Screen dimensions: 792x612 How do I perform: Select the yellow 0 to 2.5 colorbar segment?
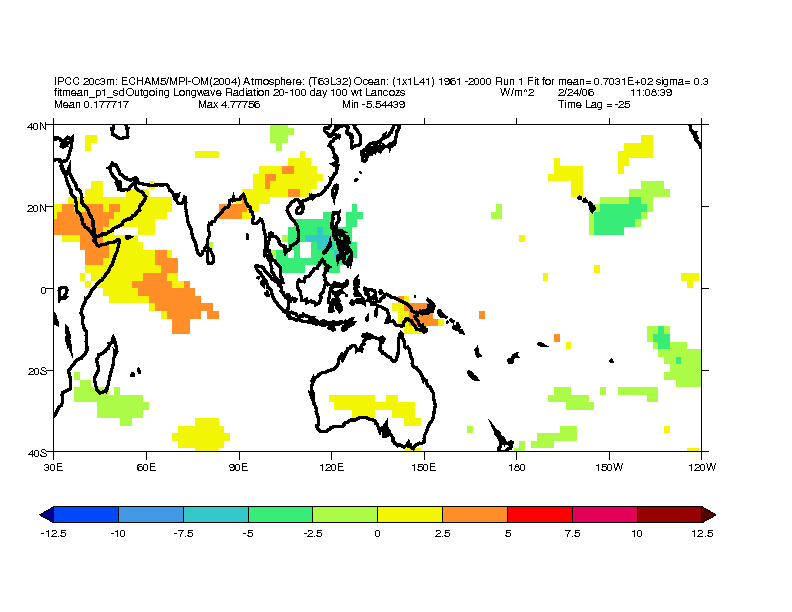pos(410,514)
